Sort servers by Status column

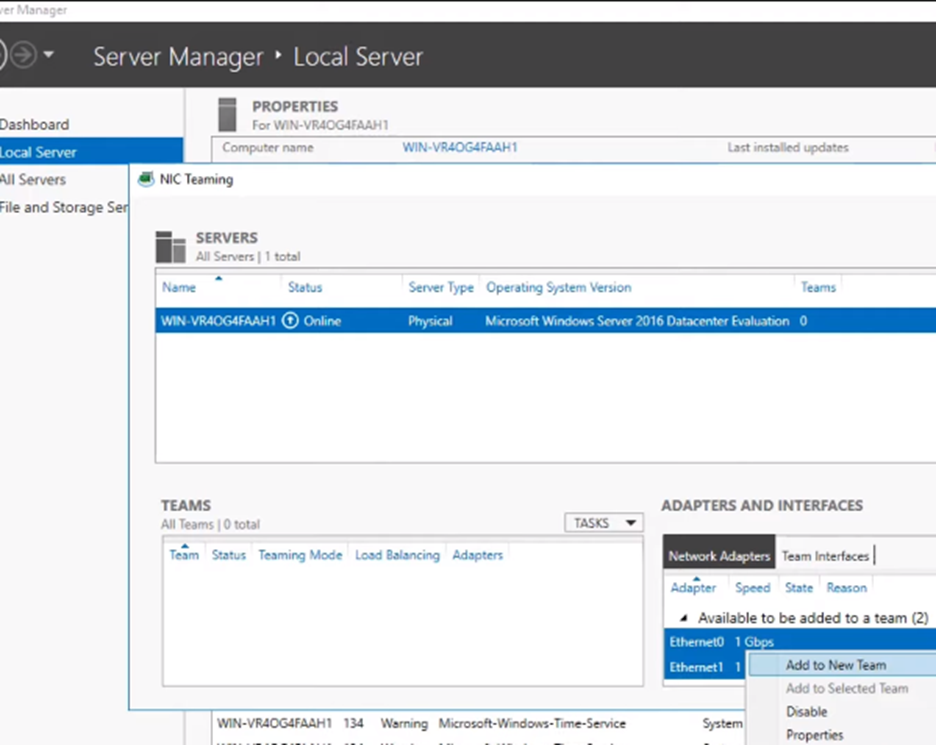(305, 287)
